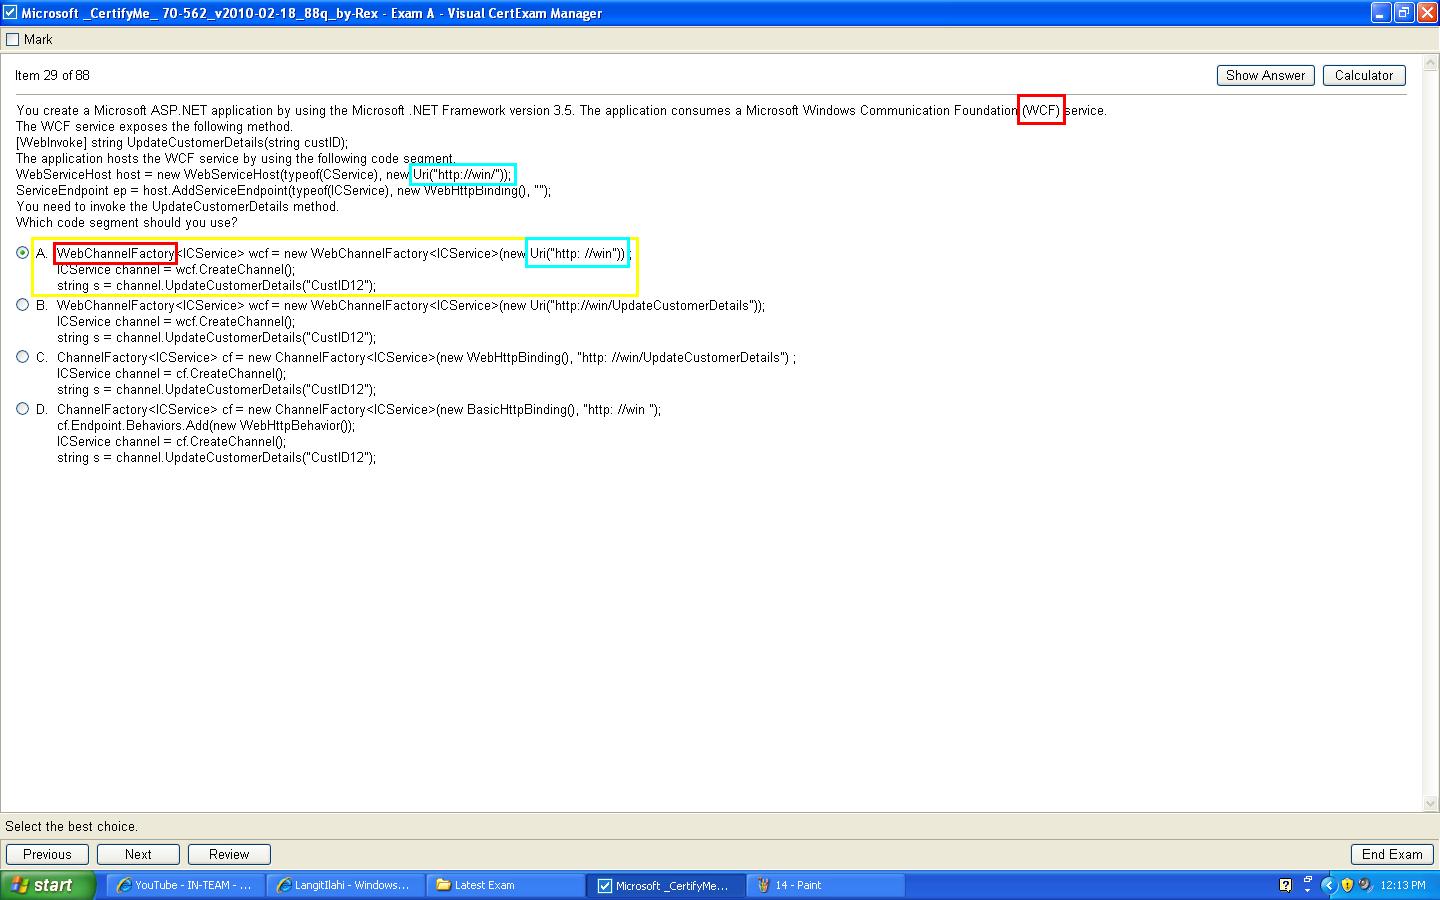The height and width of the screenshot is (900, 1440).
Task: Click the ServiceEndpoint ep code line
Action: click(283, 190)
